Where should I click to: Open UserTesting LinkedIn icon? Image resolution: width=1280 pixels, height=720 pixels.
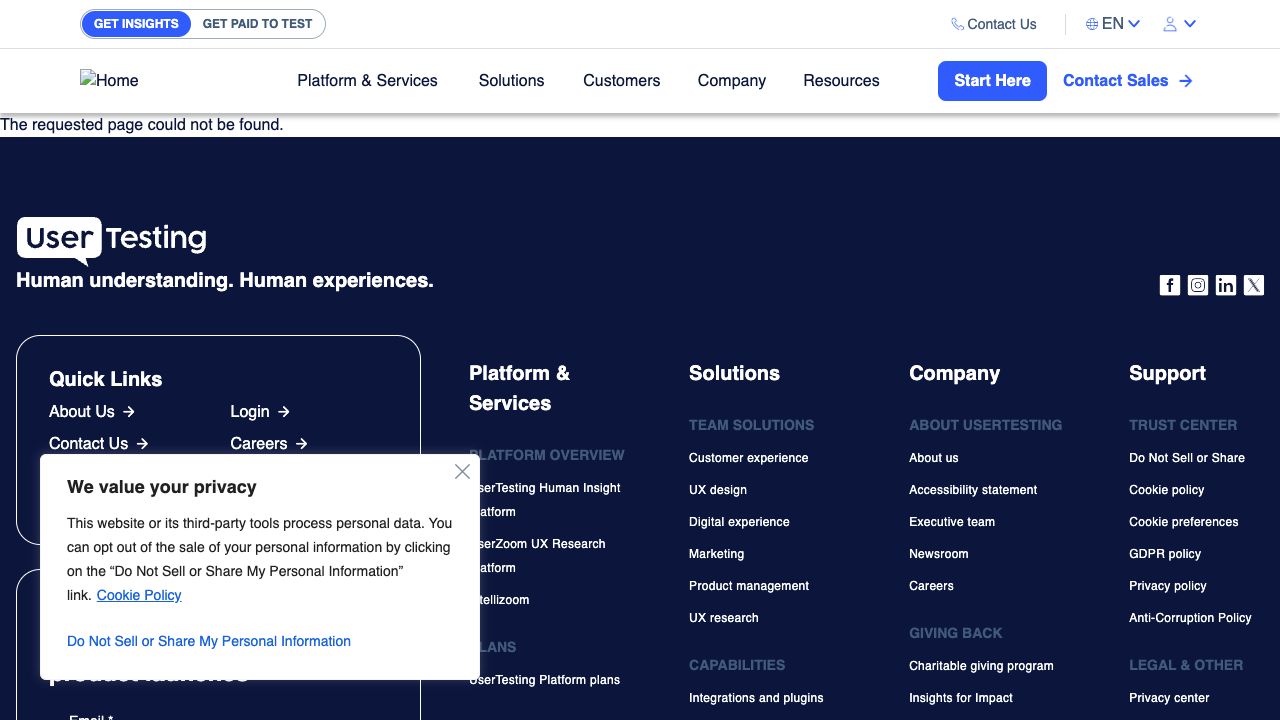tap(1225, 285)
